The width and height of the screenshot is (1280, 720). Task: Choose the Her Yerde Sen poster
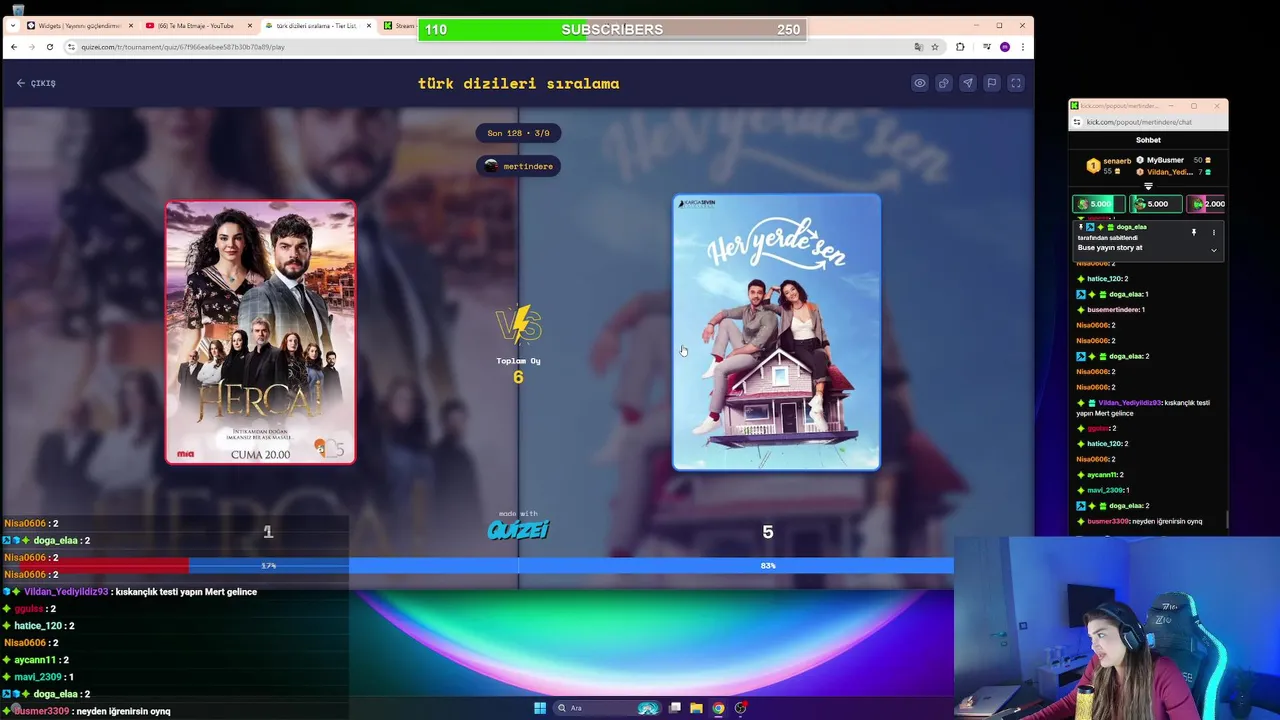click(776, 332)
